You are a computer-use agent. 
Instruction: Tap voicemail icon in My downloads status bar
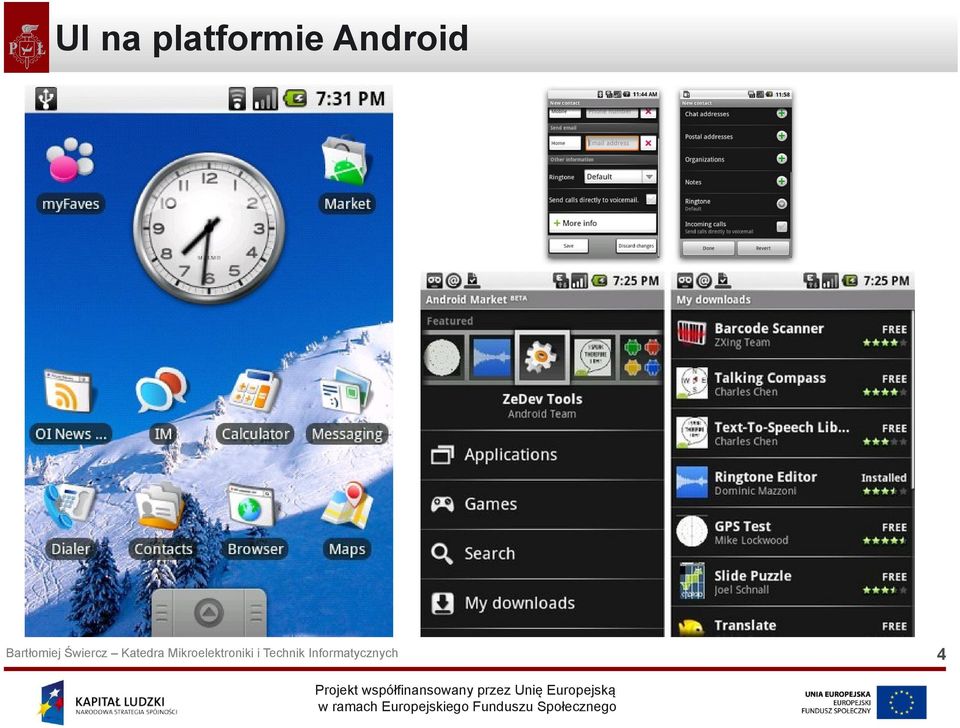[x=685, y=281]
